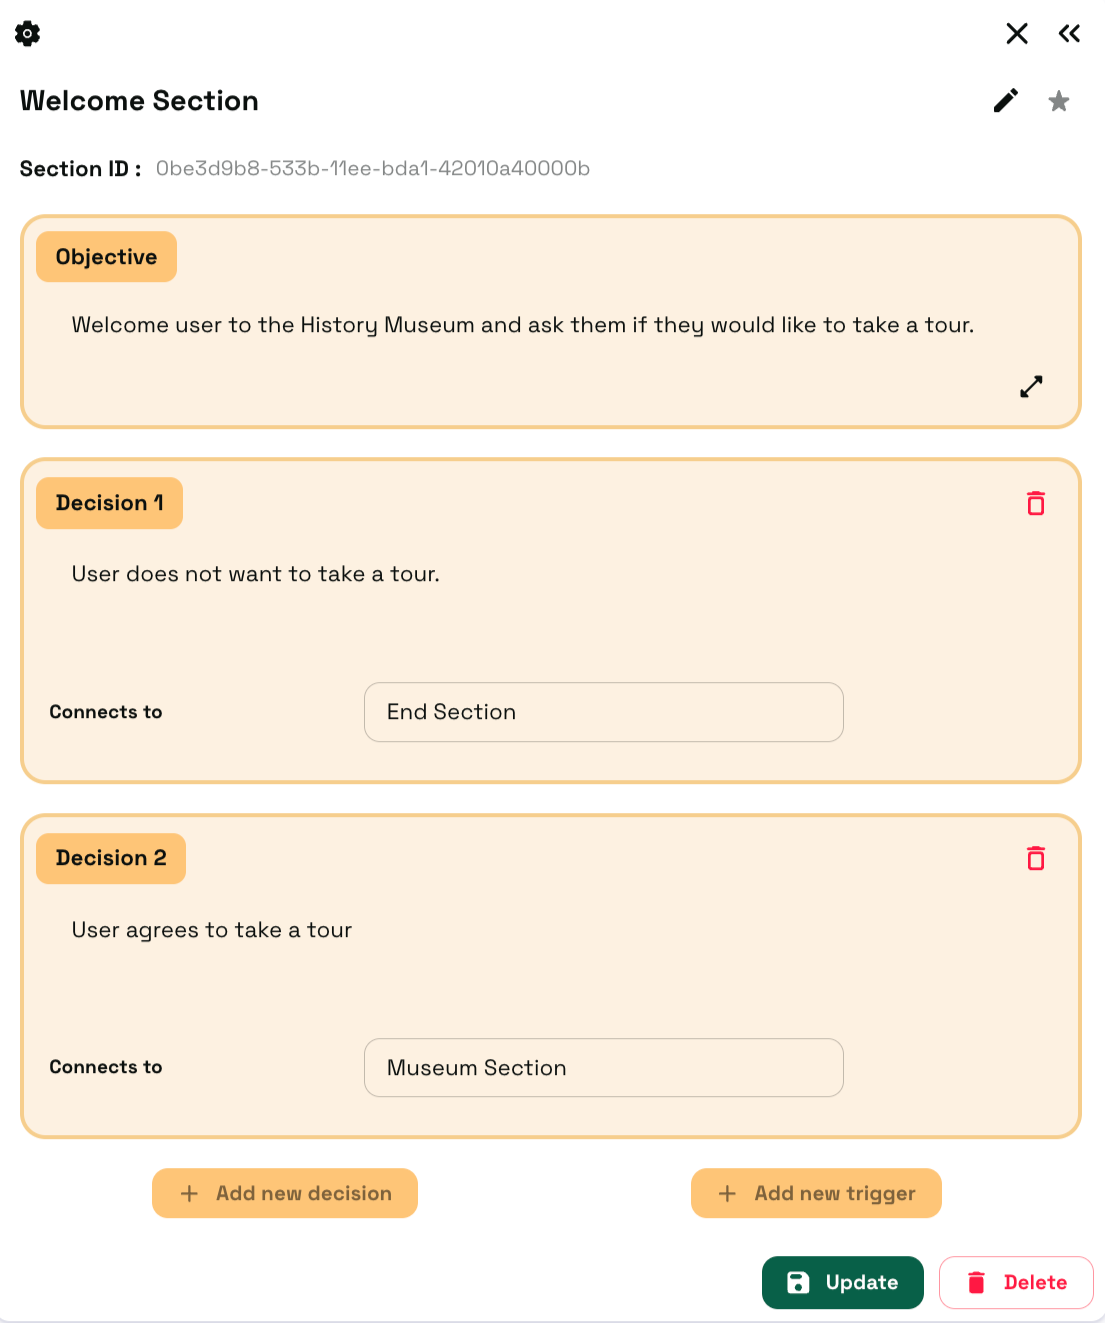Save changes with Update button
The height and width of the screenshot is (1323, 1105).
click(842, 1282)
